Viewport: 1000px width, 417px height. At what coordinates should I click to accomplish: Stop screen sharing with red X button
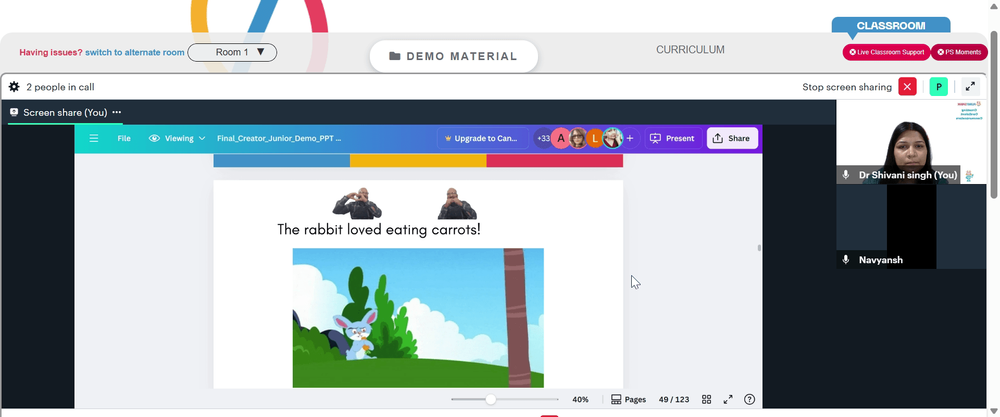pyautogui.click(x=907, y=87)
